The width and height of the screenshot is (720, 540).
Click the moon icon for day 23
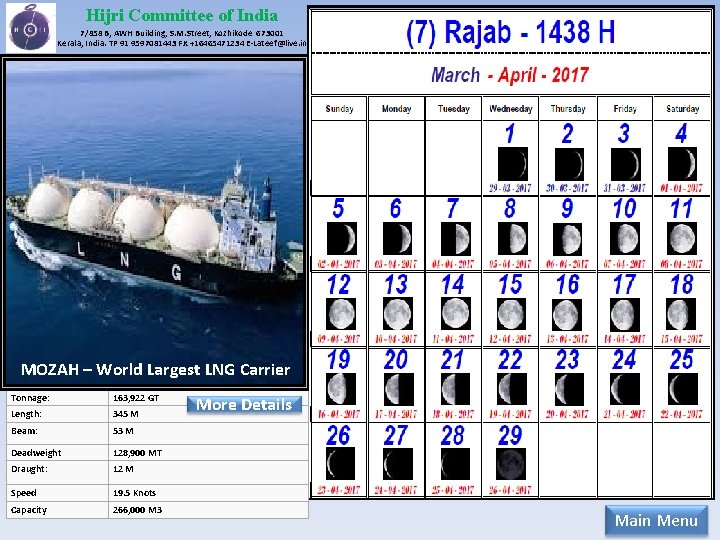tap(569, 389)
